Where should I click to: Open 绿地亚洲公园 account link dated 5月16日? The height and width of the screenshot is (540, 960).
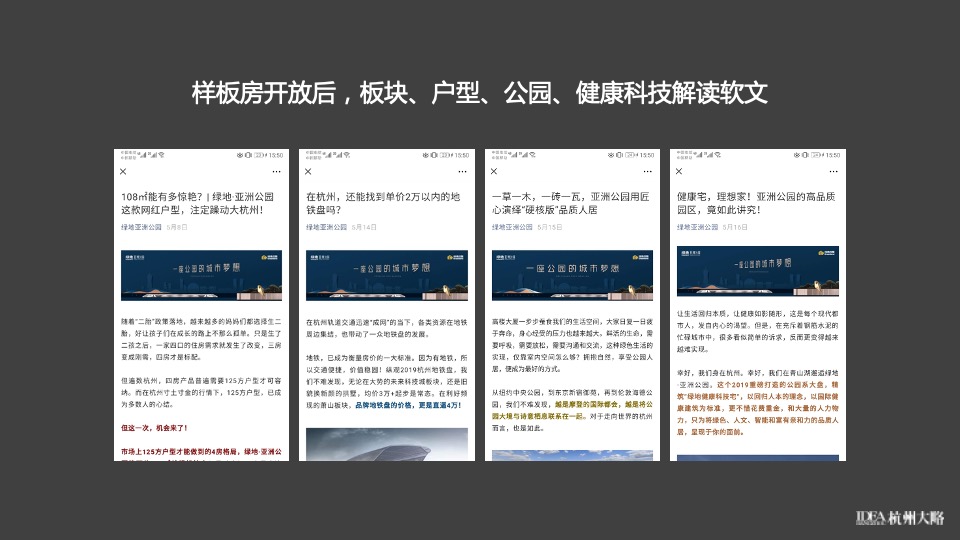[x=697, y=227]
